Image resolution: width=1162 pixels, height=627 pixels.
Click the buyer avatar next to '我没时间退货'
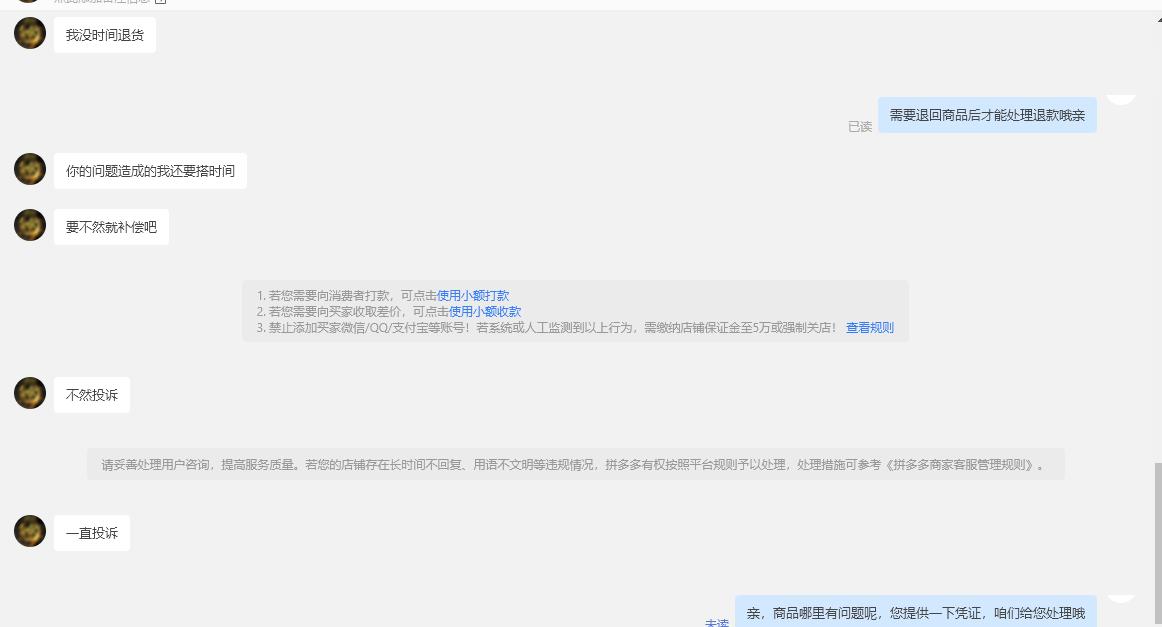(30, 33)
